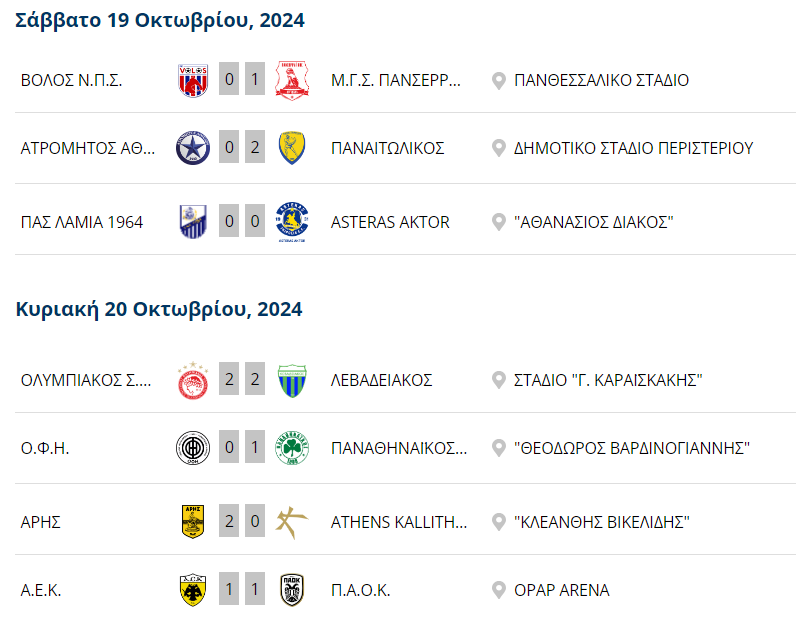Click the Volos N.P.S. team crest

coord(193,80)
